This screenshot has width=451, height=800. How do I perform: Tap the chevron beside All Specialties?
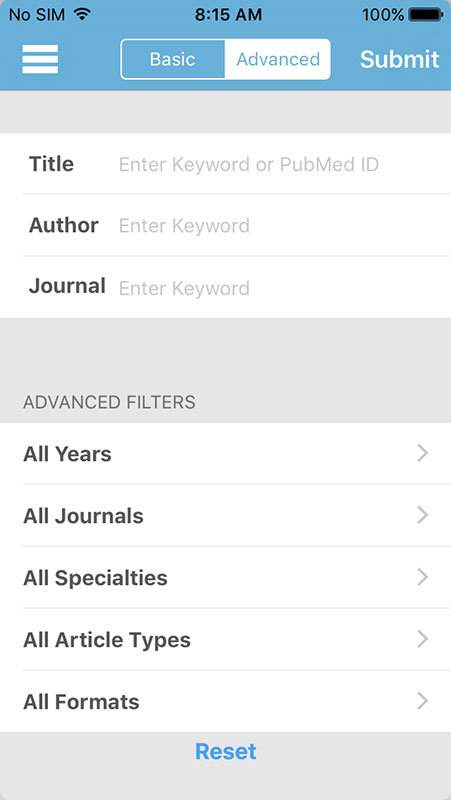[422, 577]
